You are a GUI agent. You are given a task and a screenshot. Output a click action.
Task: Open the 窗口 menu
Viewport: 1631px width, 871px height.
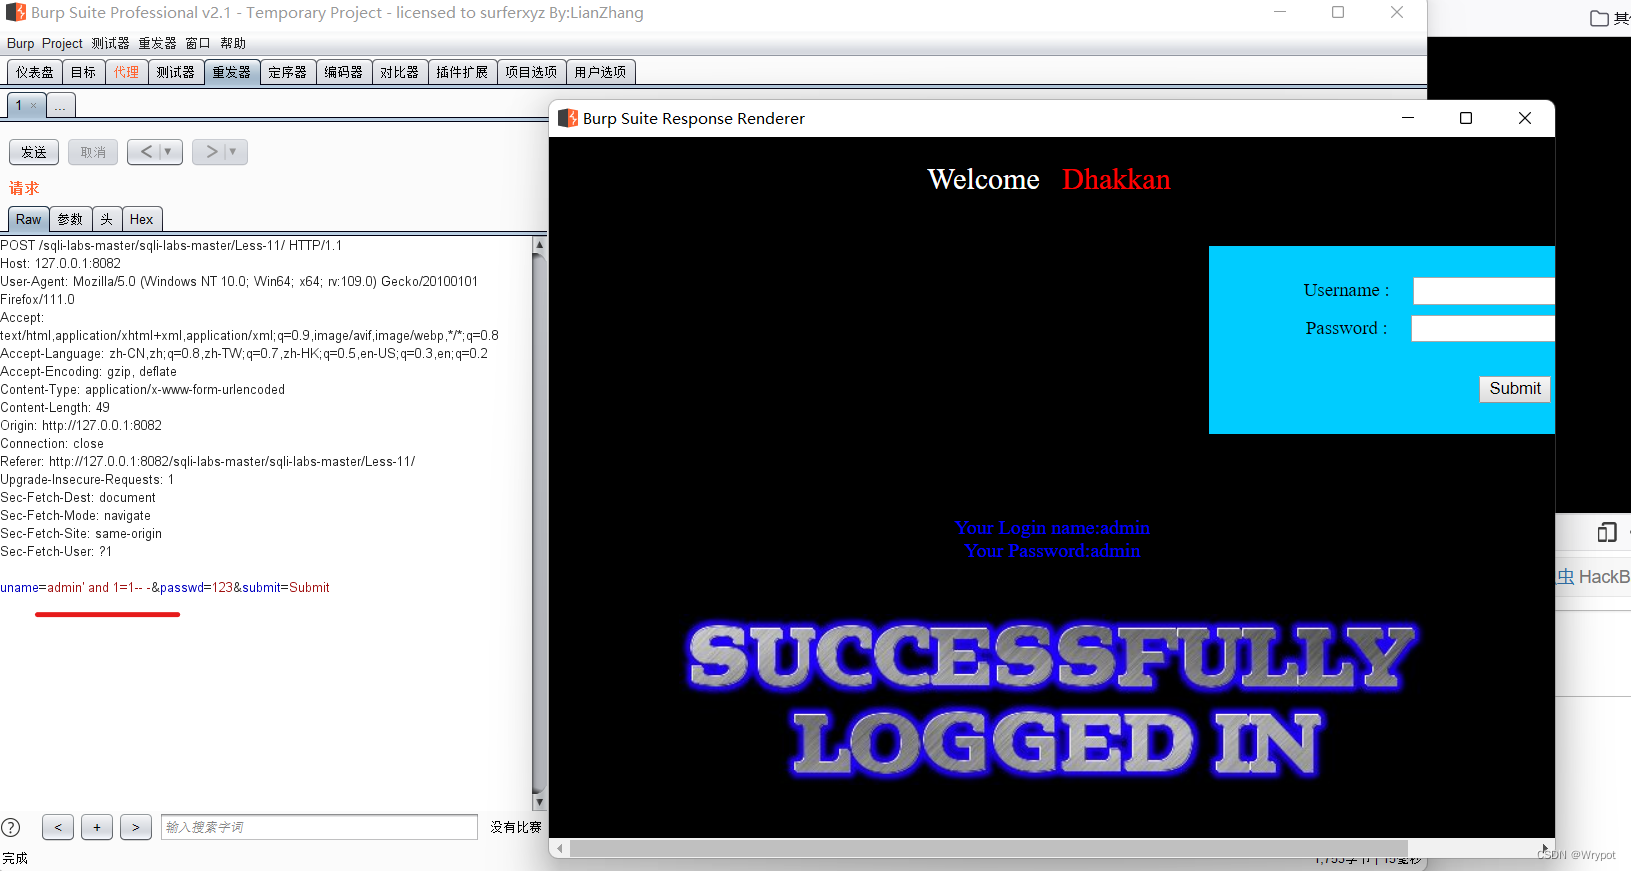(198, 43)
